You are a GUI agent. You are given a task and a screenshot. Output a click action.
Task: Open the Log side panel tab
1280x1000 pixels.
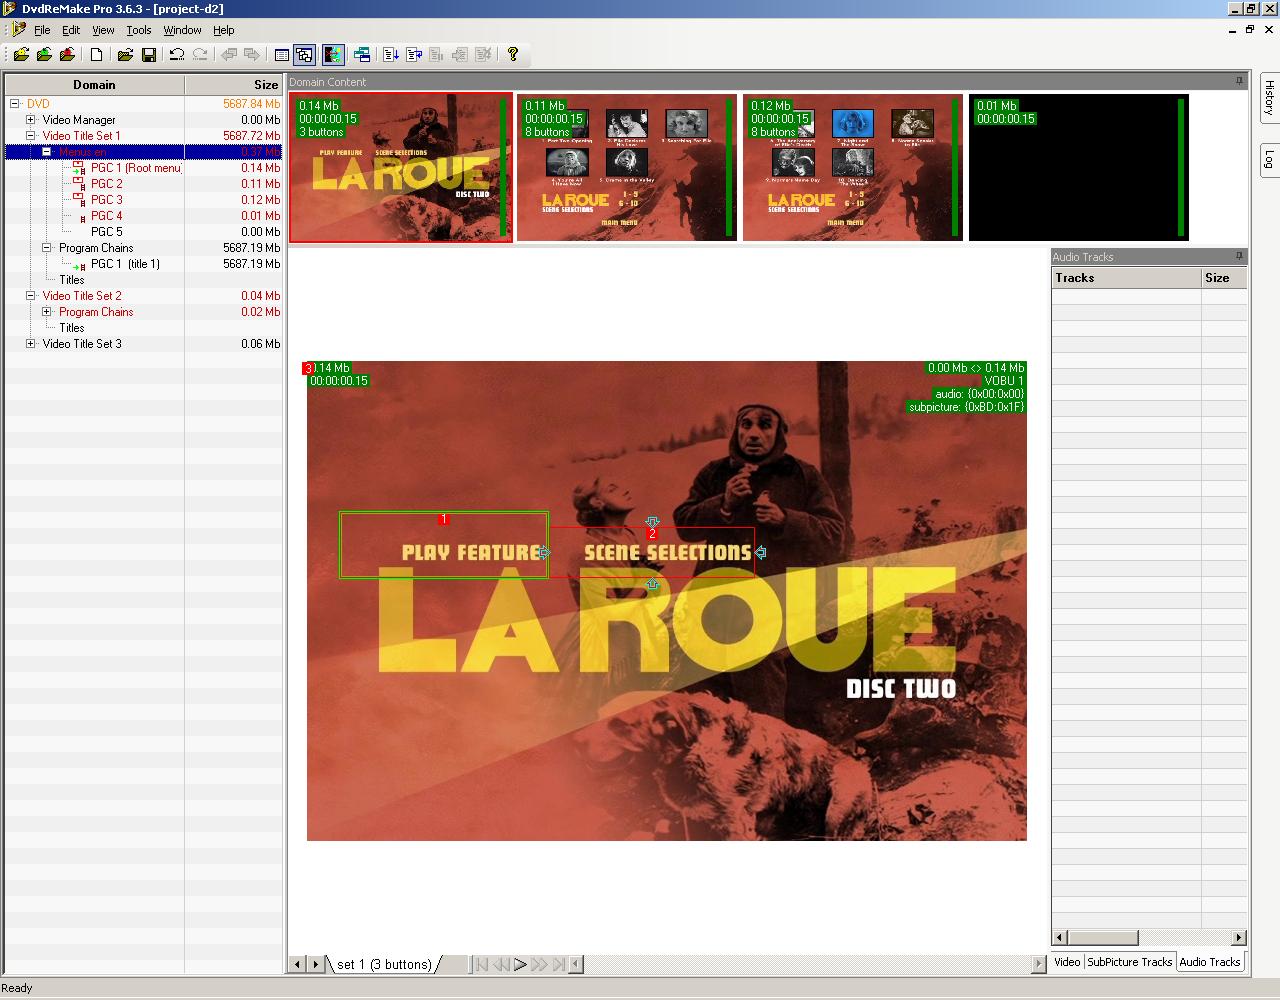(x=1269, y=159)
